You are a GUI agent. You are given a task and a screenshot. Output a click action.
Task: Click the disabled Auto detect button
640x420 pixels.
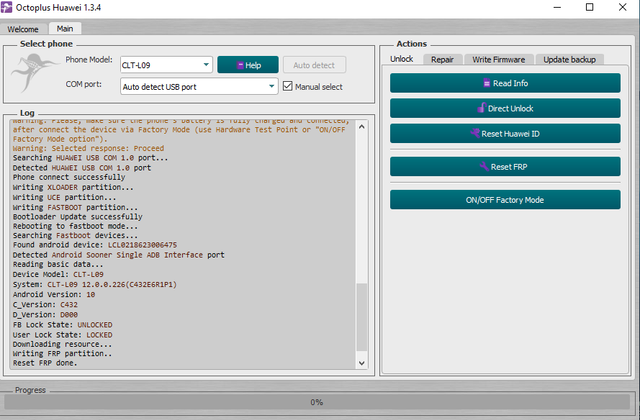click(314, 65)
